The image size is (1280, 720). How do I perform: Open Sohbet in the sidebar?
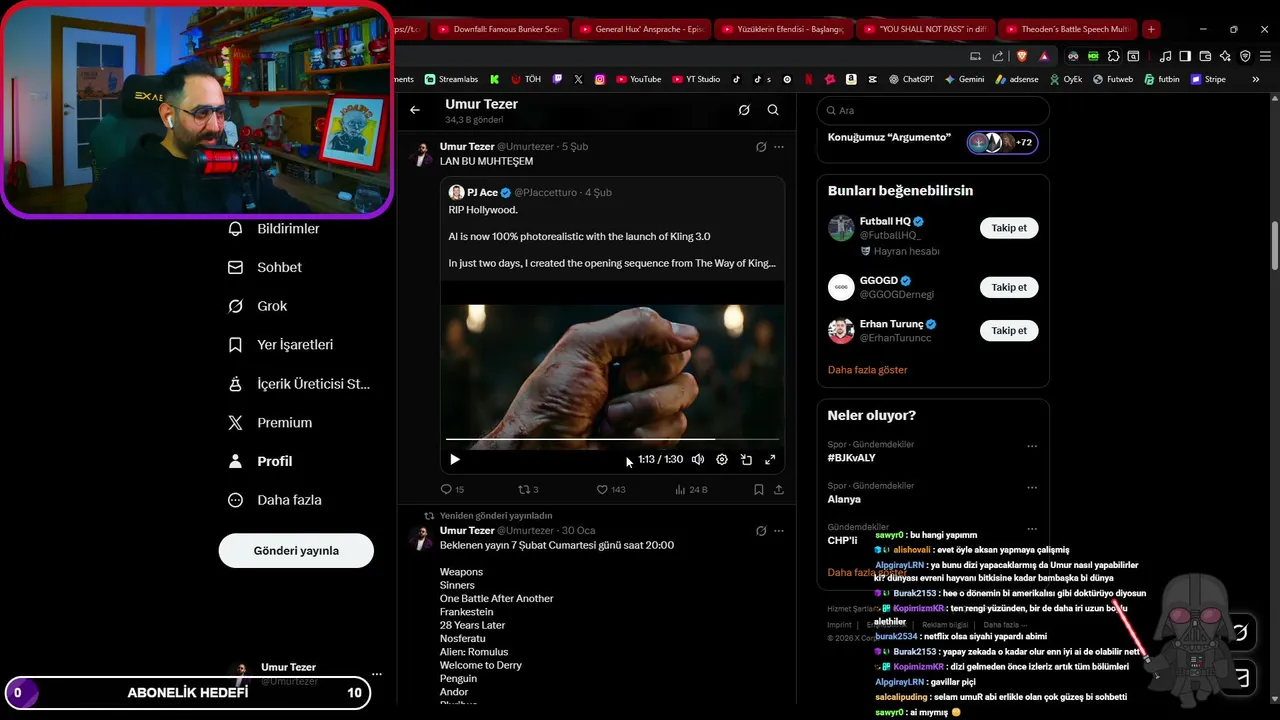click(265, 267)
